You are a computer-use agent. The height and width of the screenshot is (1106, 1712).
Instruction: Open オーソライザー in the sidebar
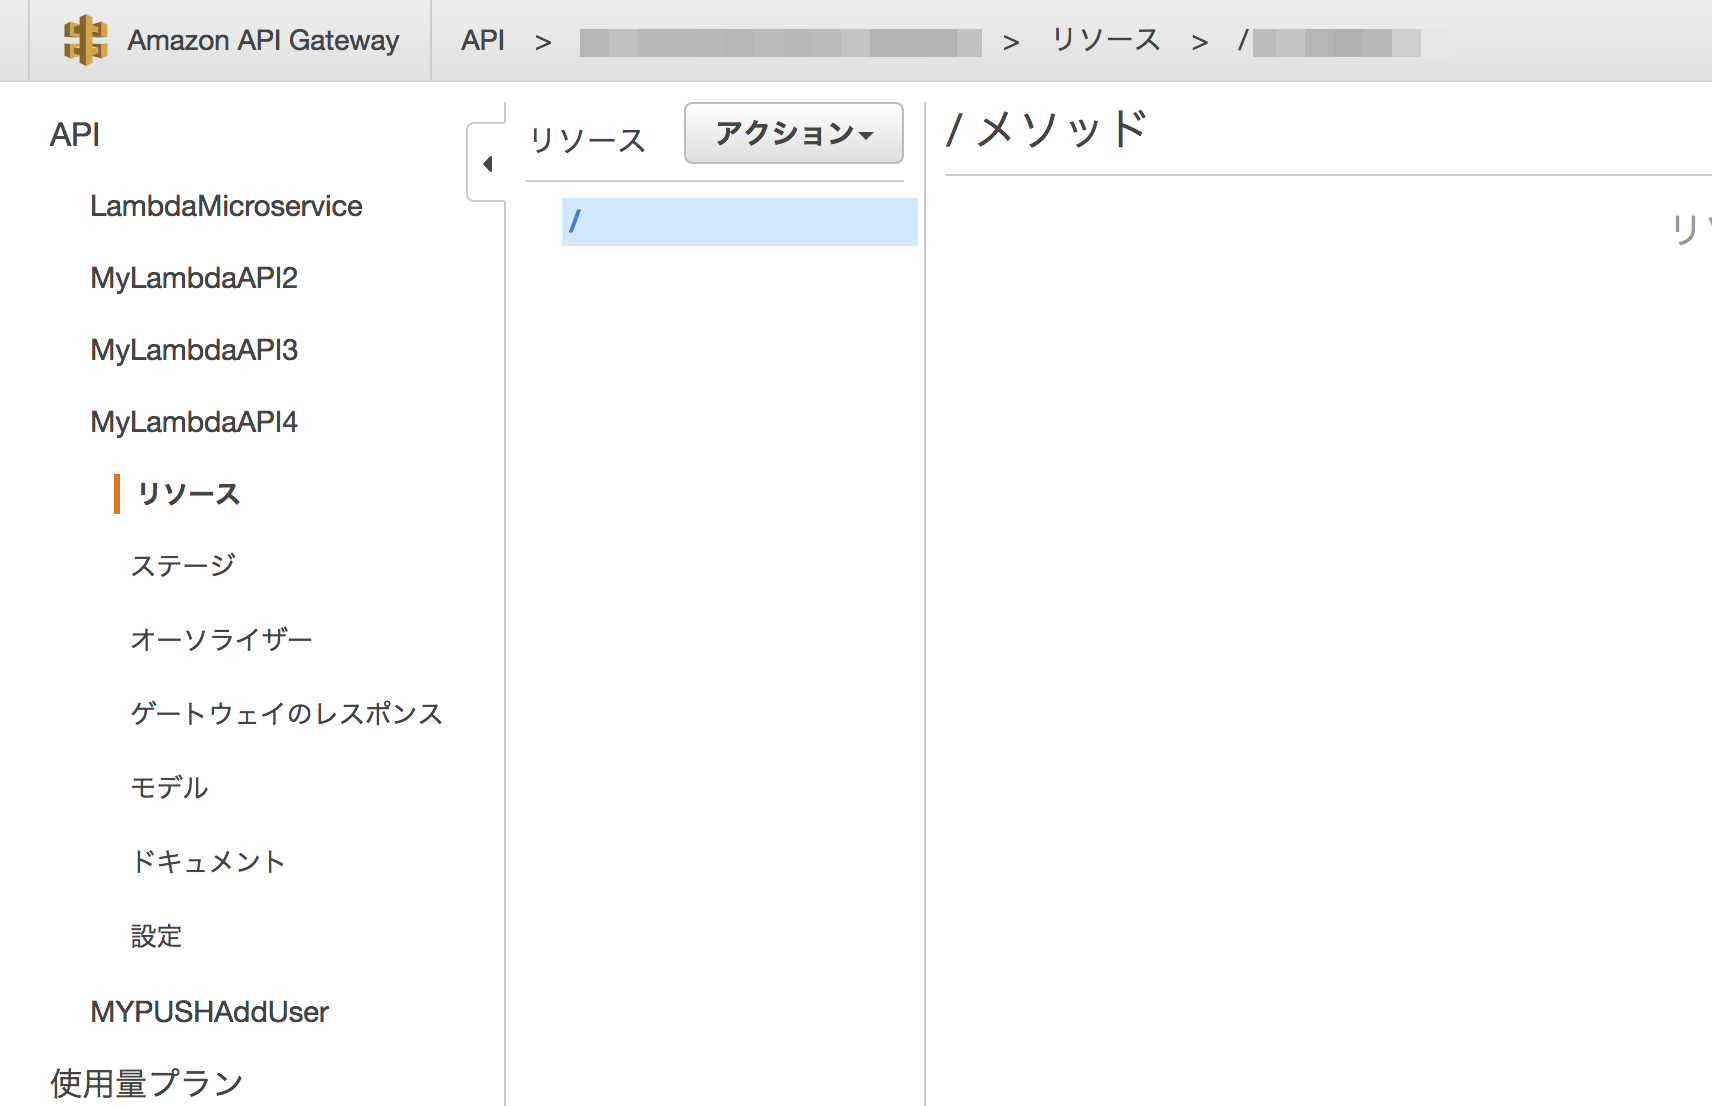(222, 640)
